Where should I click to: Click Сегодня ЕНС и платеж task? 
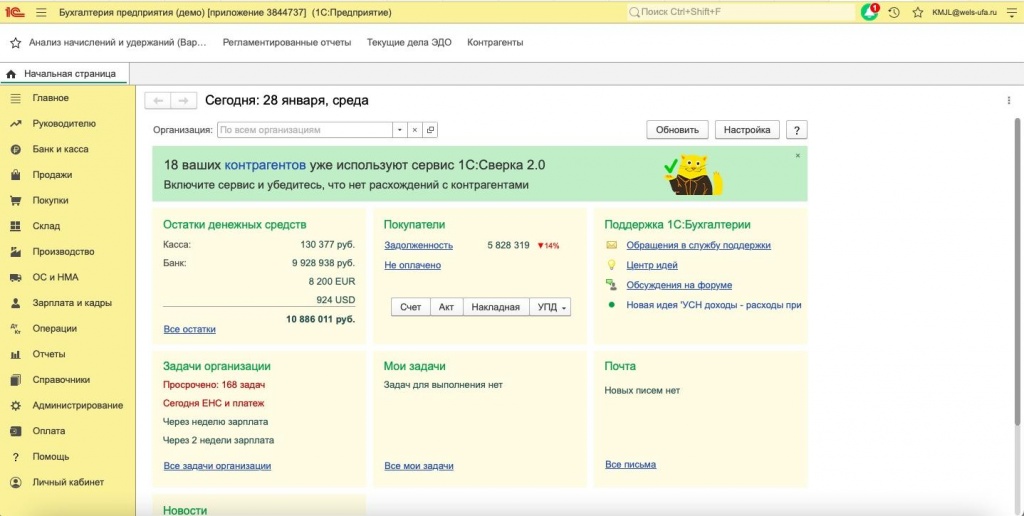(x=214, y=404)
